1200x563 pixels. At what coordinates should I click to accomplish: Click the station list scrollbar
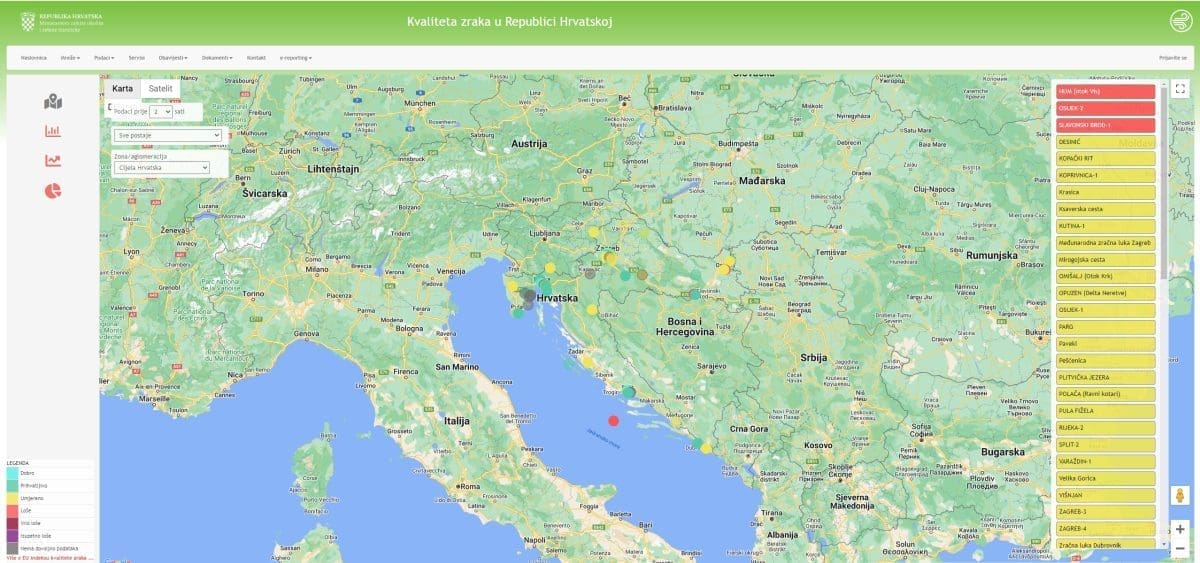point(1163,300)
